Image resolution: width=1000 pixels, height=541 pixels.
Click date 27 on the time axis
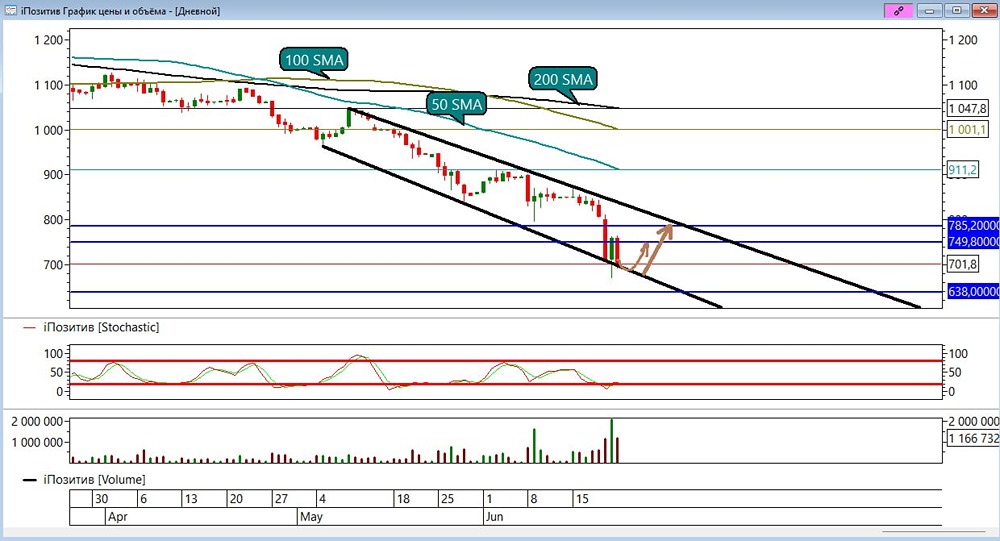[x=281, y=499]
